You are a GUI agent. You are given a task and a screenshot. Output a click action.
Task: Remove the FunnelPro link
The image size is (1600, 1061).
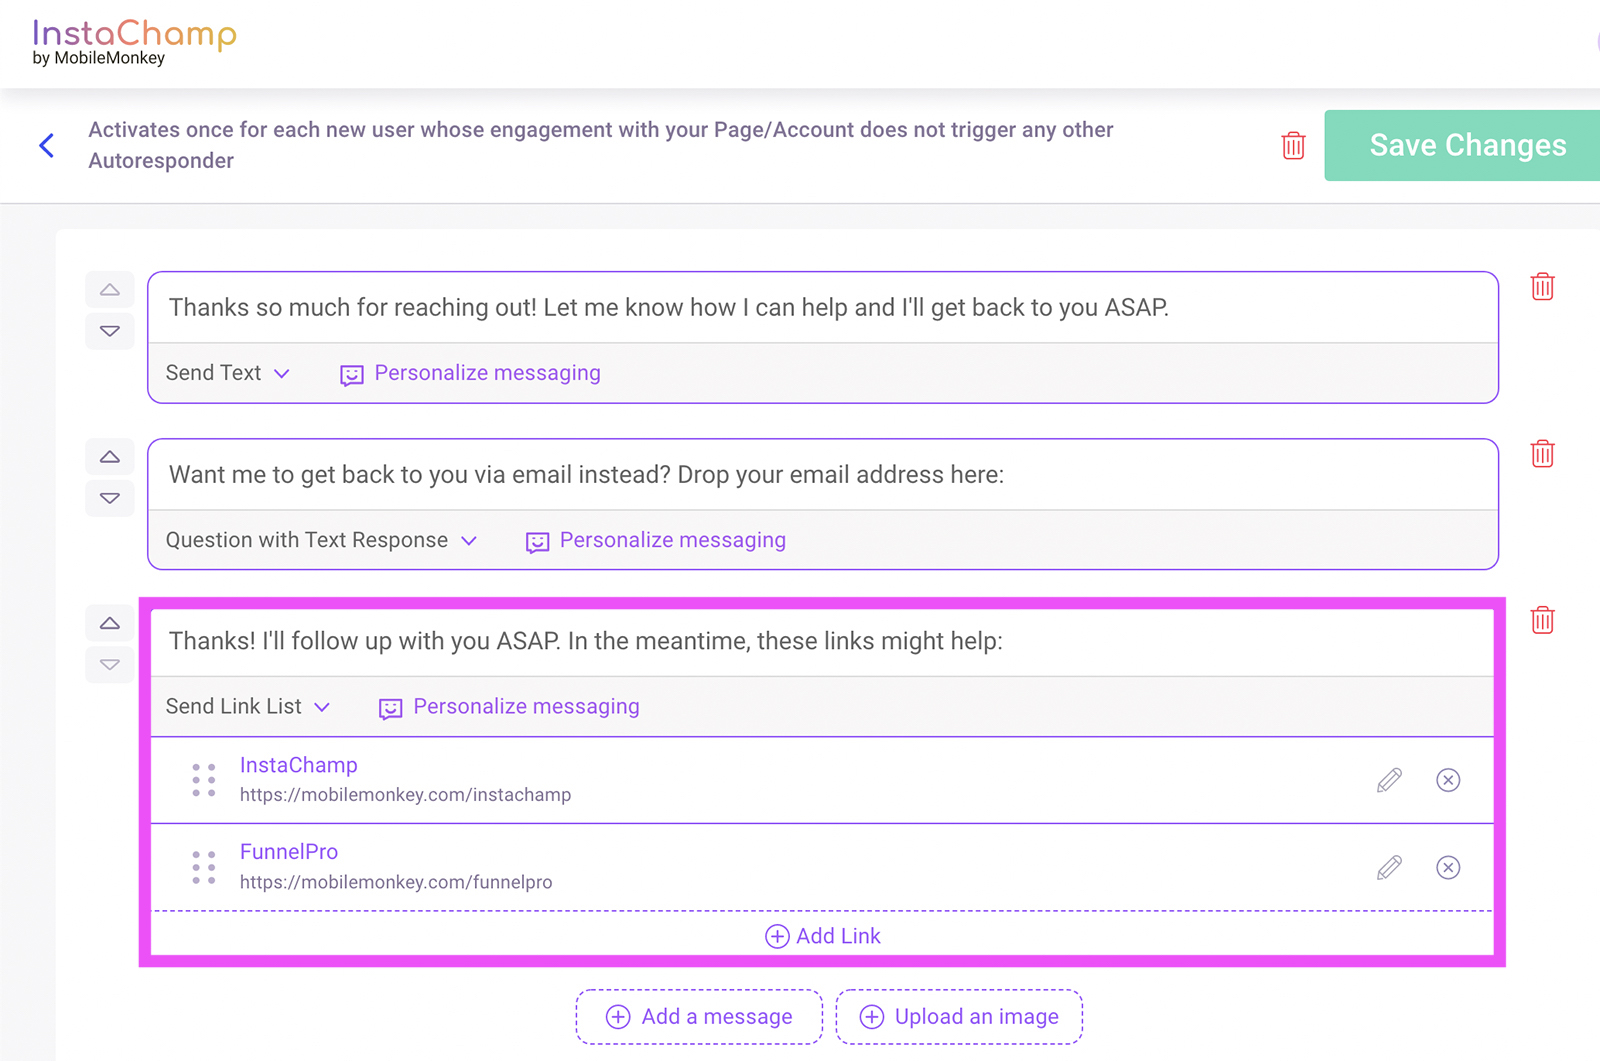click(1448, 867)
